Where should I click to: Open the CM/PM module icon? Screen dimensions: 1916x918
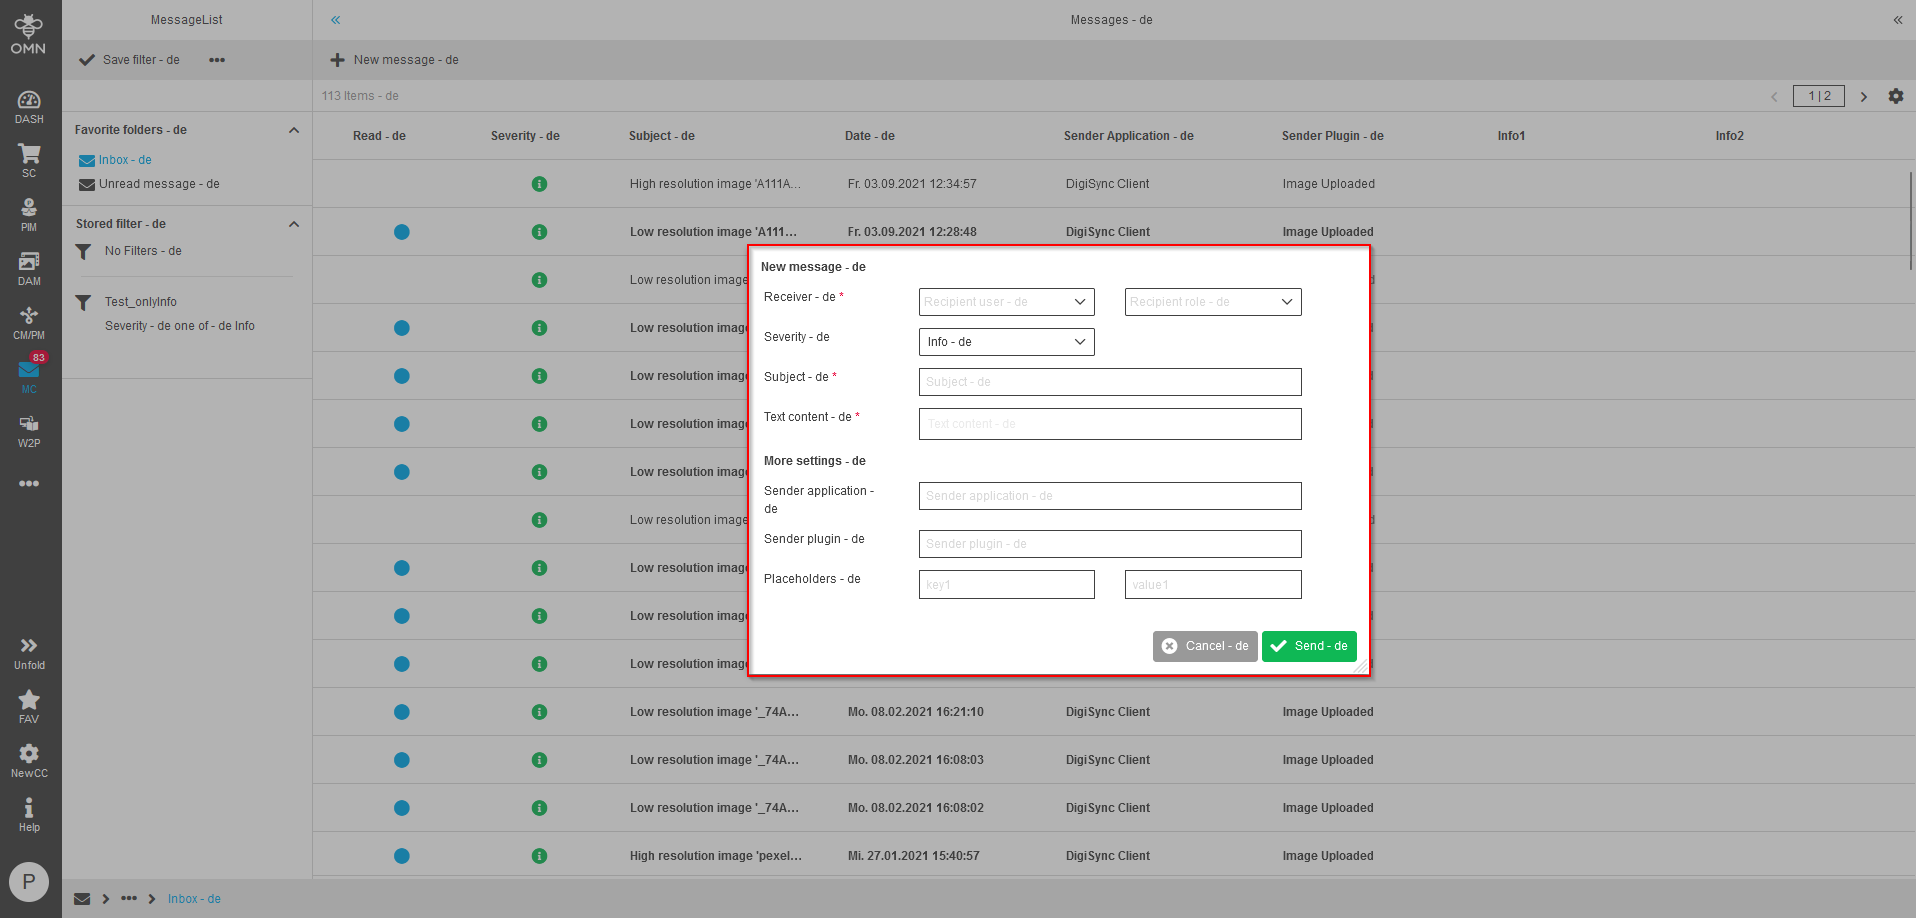tap(29, 322)
